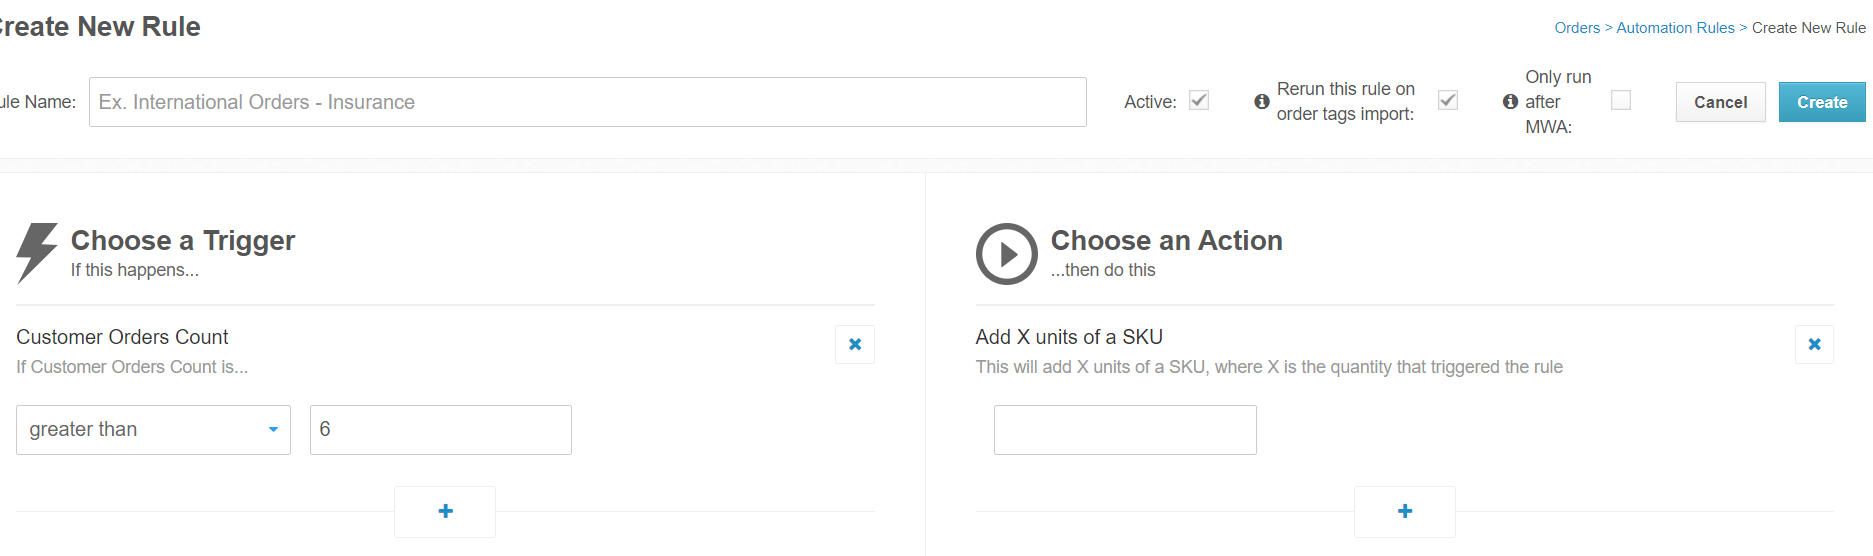Click the lightning bolt trigger icon
The image size is (1873, 556).
click(x=37, y=253)
